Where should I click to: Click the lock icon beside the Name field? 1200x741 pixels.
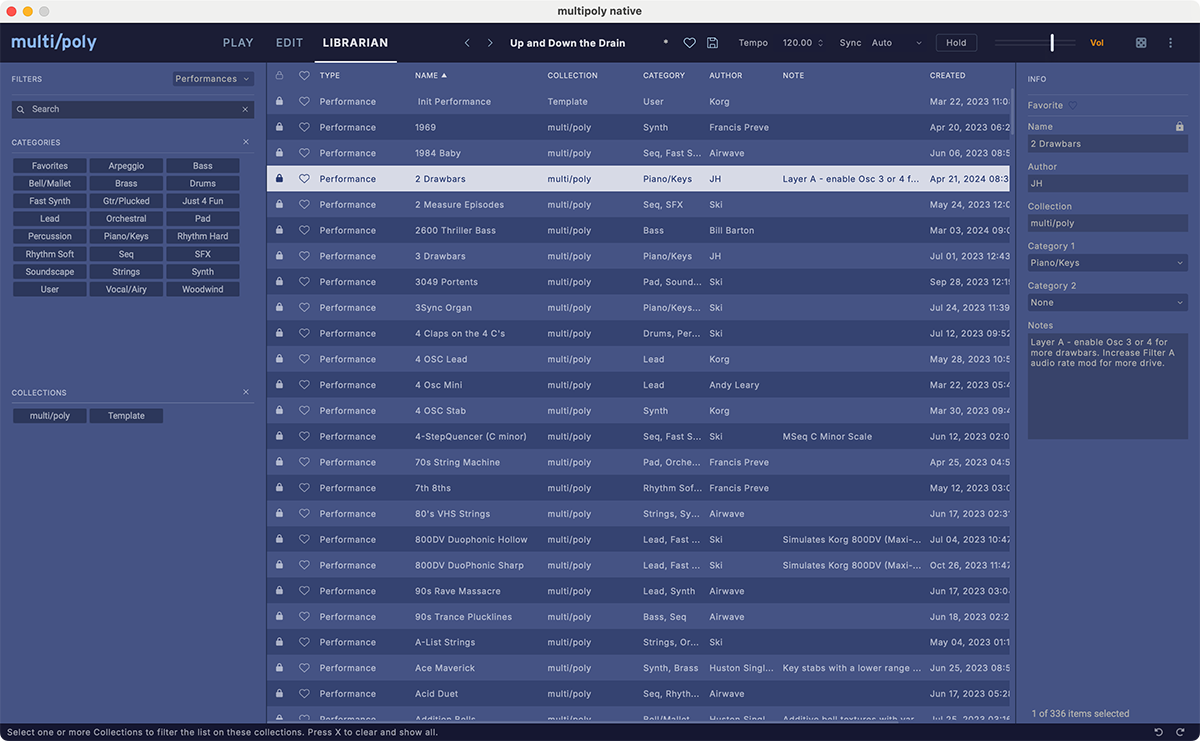click(x=1180, y=127)
